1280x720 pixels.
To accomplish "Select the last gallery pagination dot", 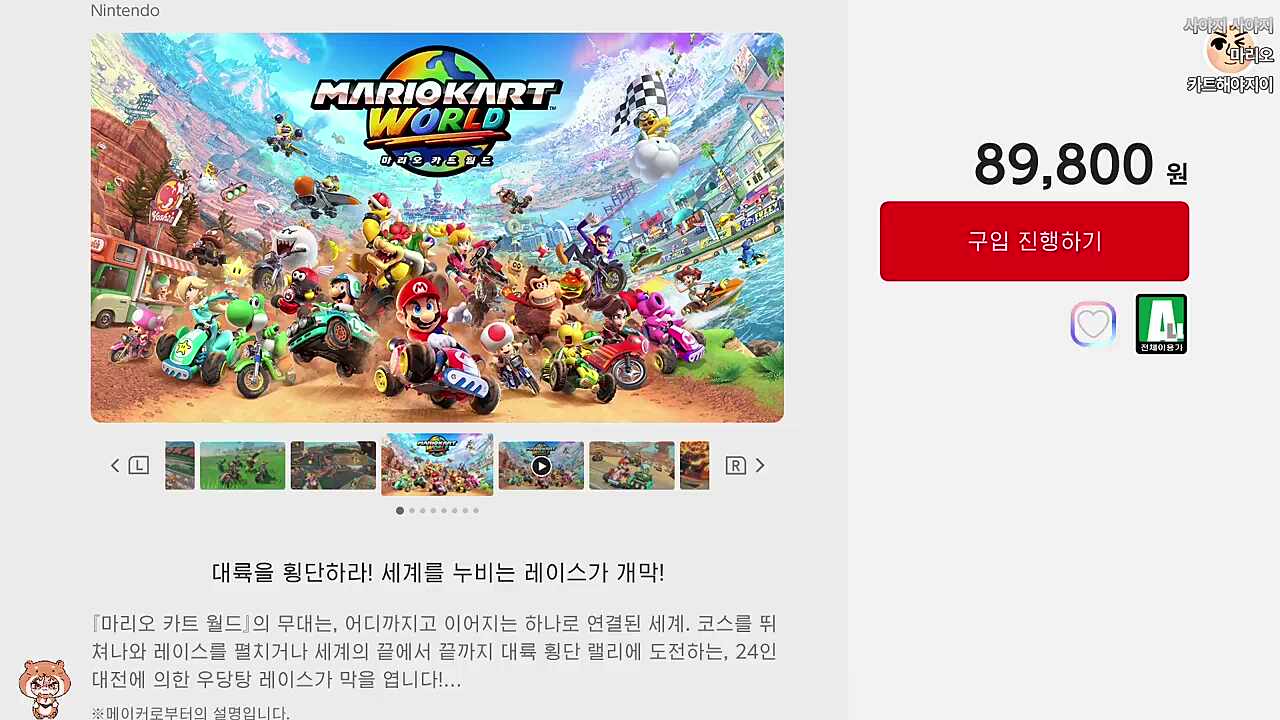I will 476,511.
